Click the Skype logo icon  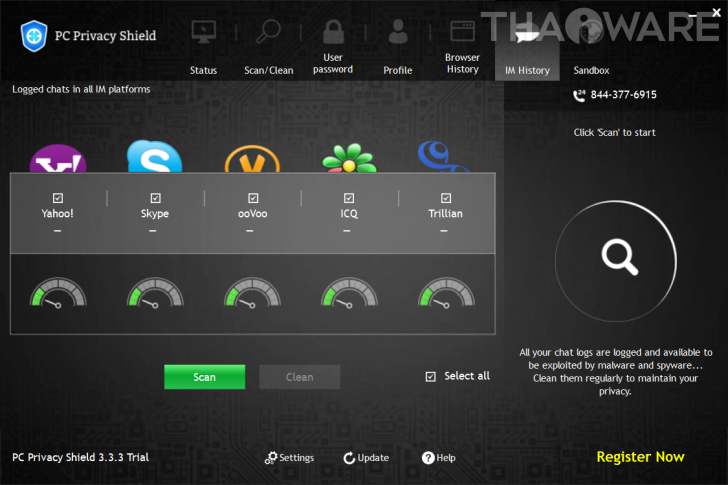pos(155,156)
